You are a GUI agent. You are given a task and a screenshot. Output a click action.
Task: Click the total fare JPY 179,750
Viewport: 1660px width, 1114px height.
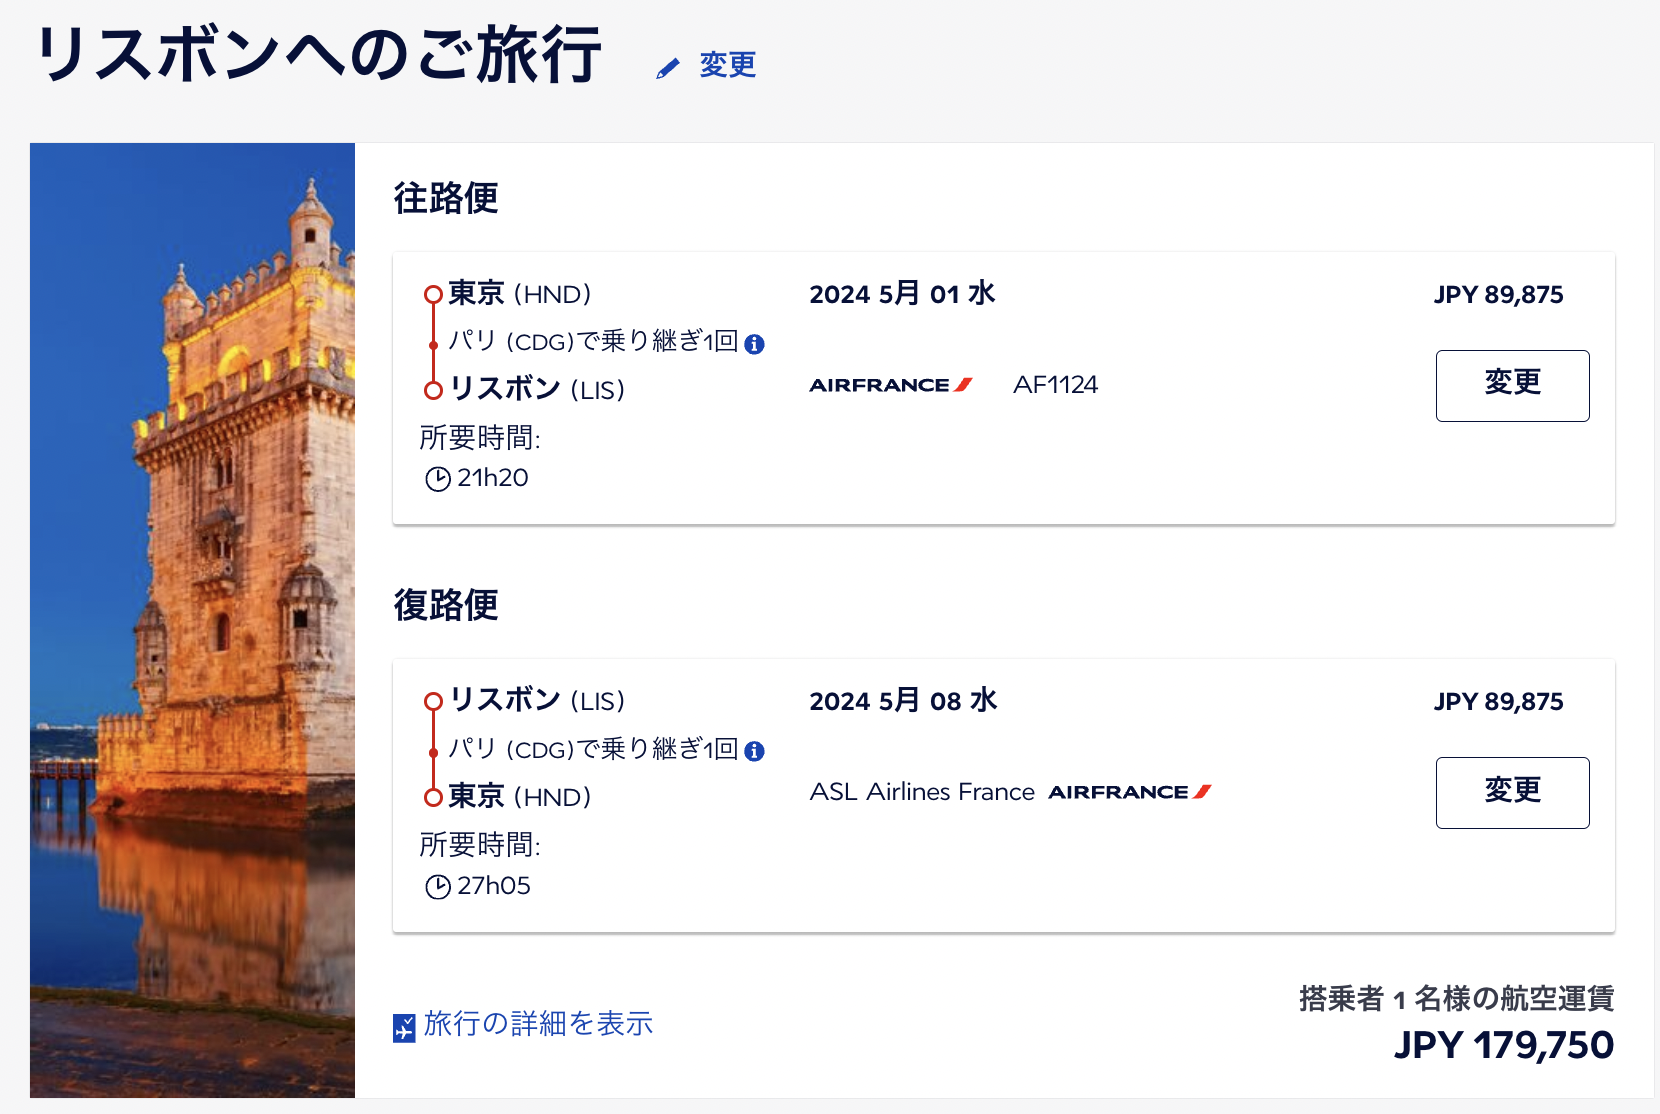coord(1504,1045)
